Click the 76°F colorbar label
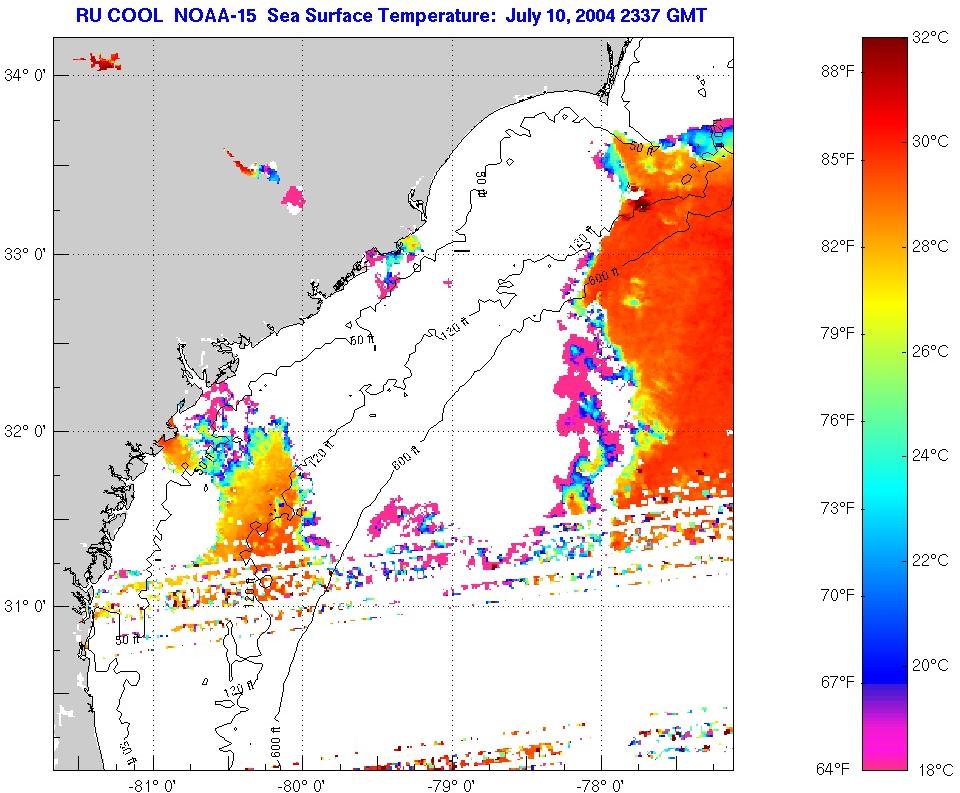This screenshot has height=793, width=960. [838, 421]
